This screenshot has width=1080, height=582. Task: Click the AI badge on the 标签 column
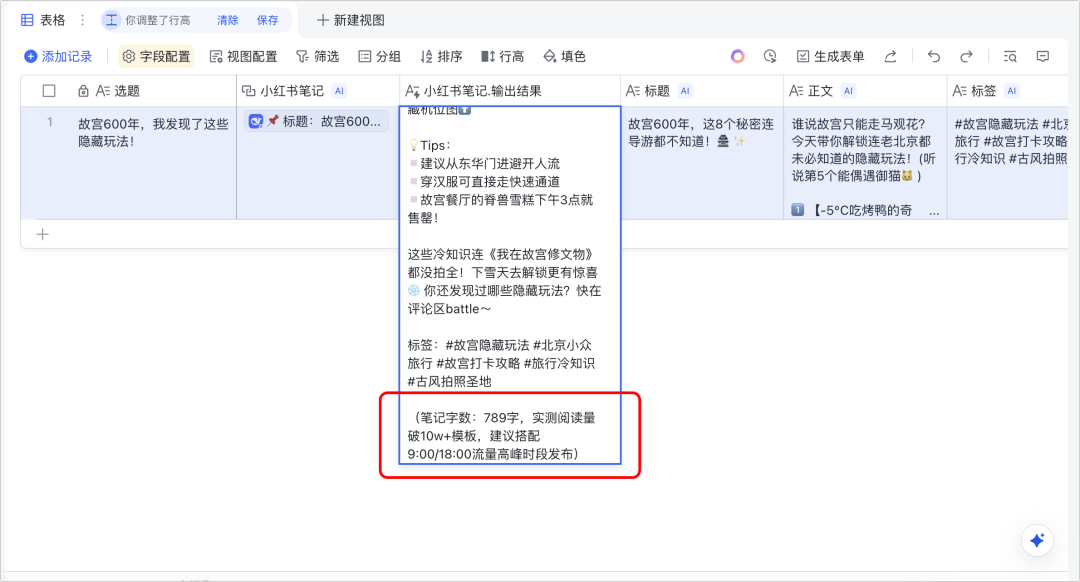tap(1011, 91)
